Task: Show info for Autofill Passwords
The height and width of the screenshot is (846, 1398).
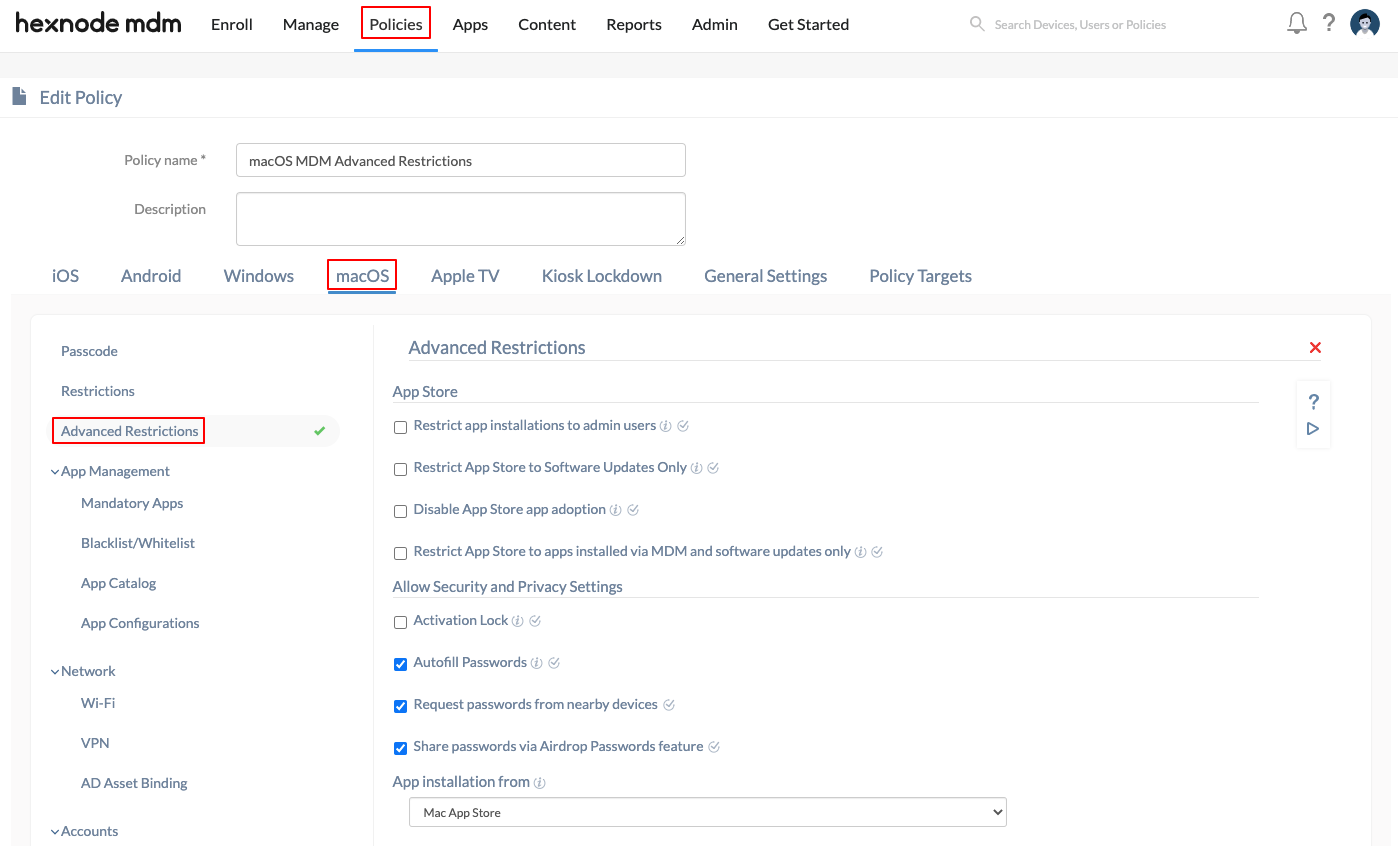Action: [537, 663]
